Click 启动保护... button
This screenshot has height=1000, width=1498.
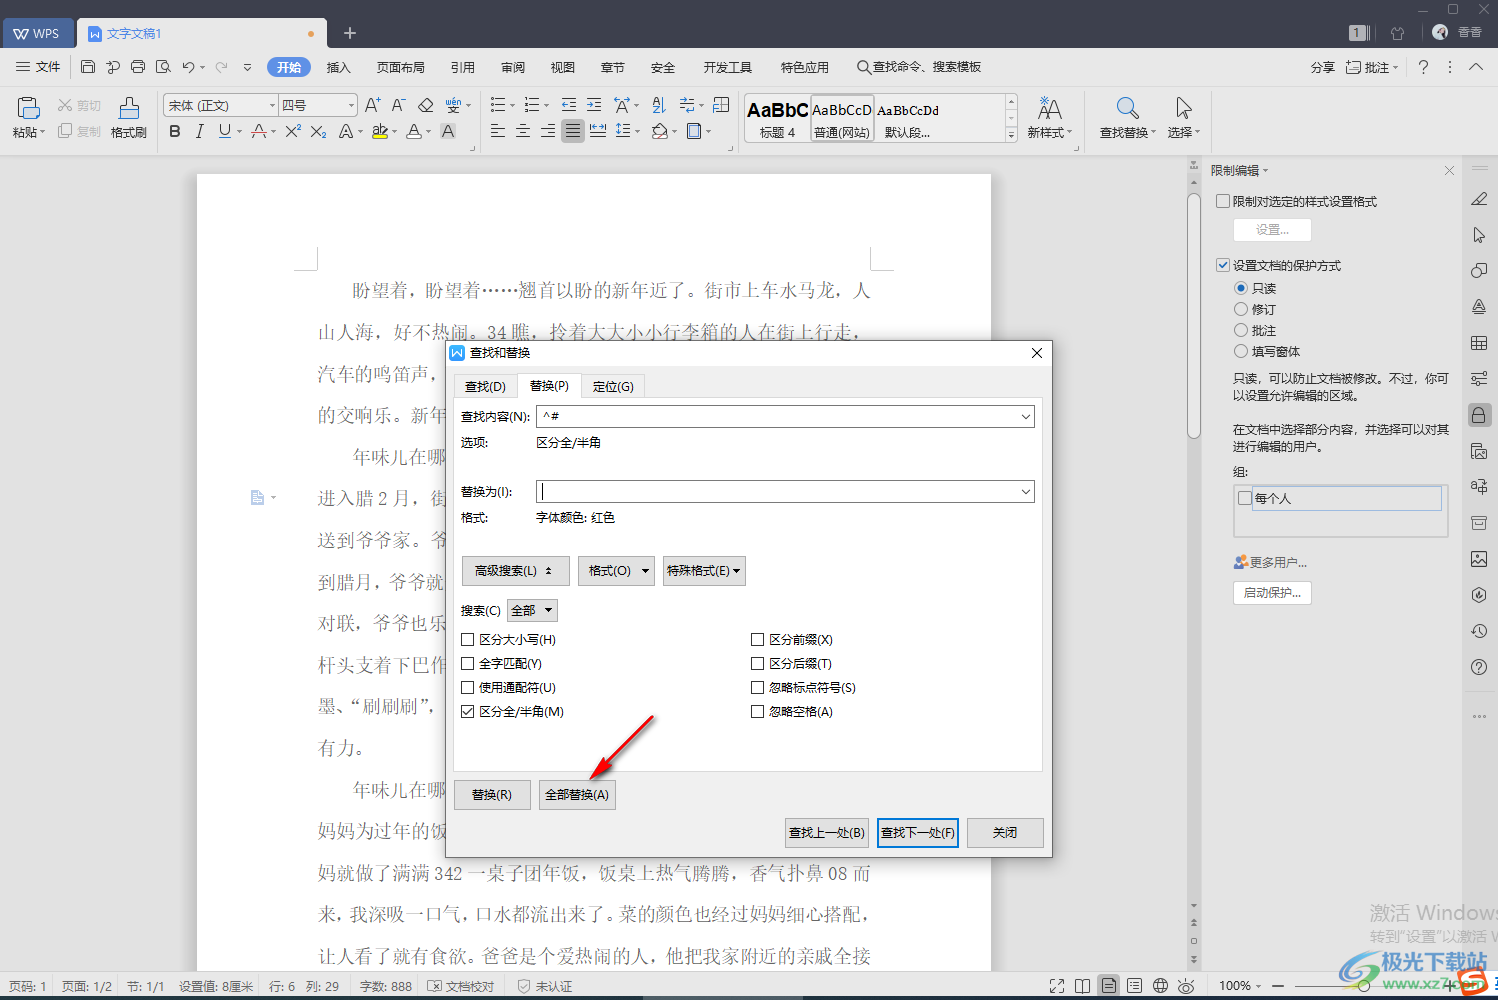(1272, 593)
